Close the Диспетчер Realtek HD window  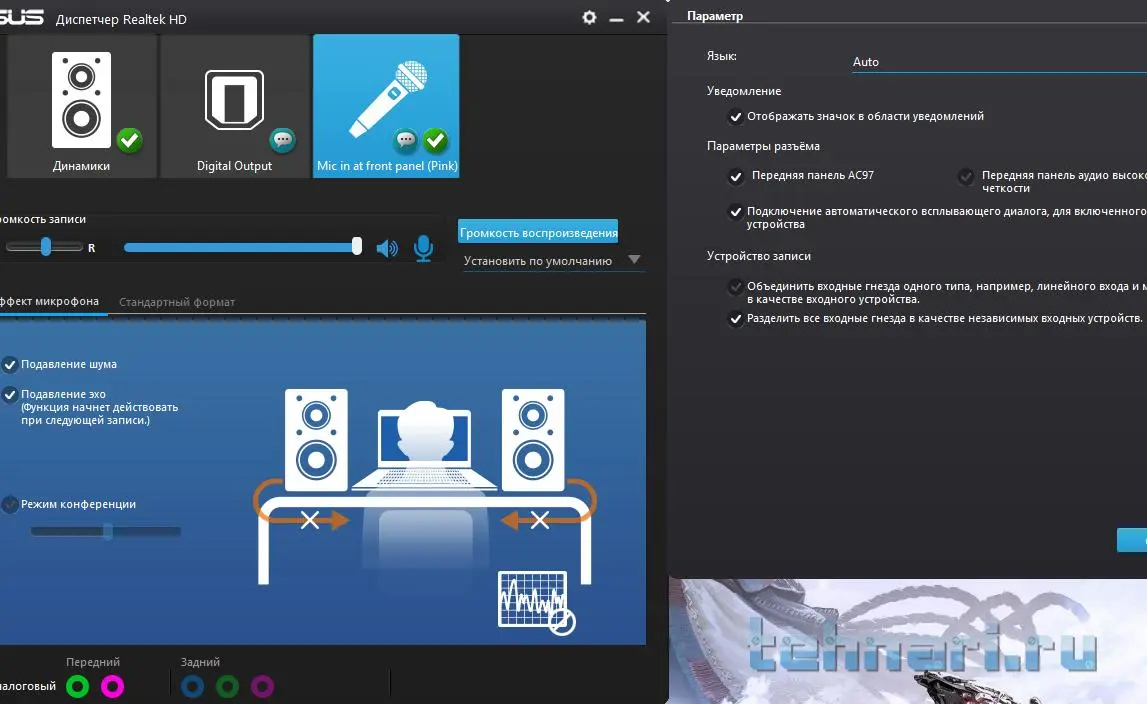click(x=643, y=17)
